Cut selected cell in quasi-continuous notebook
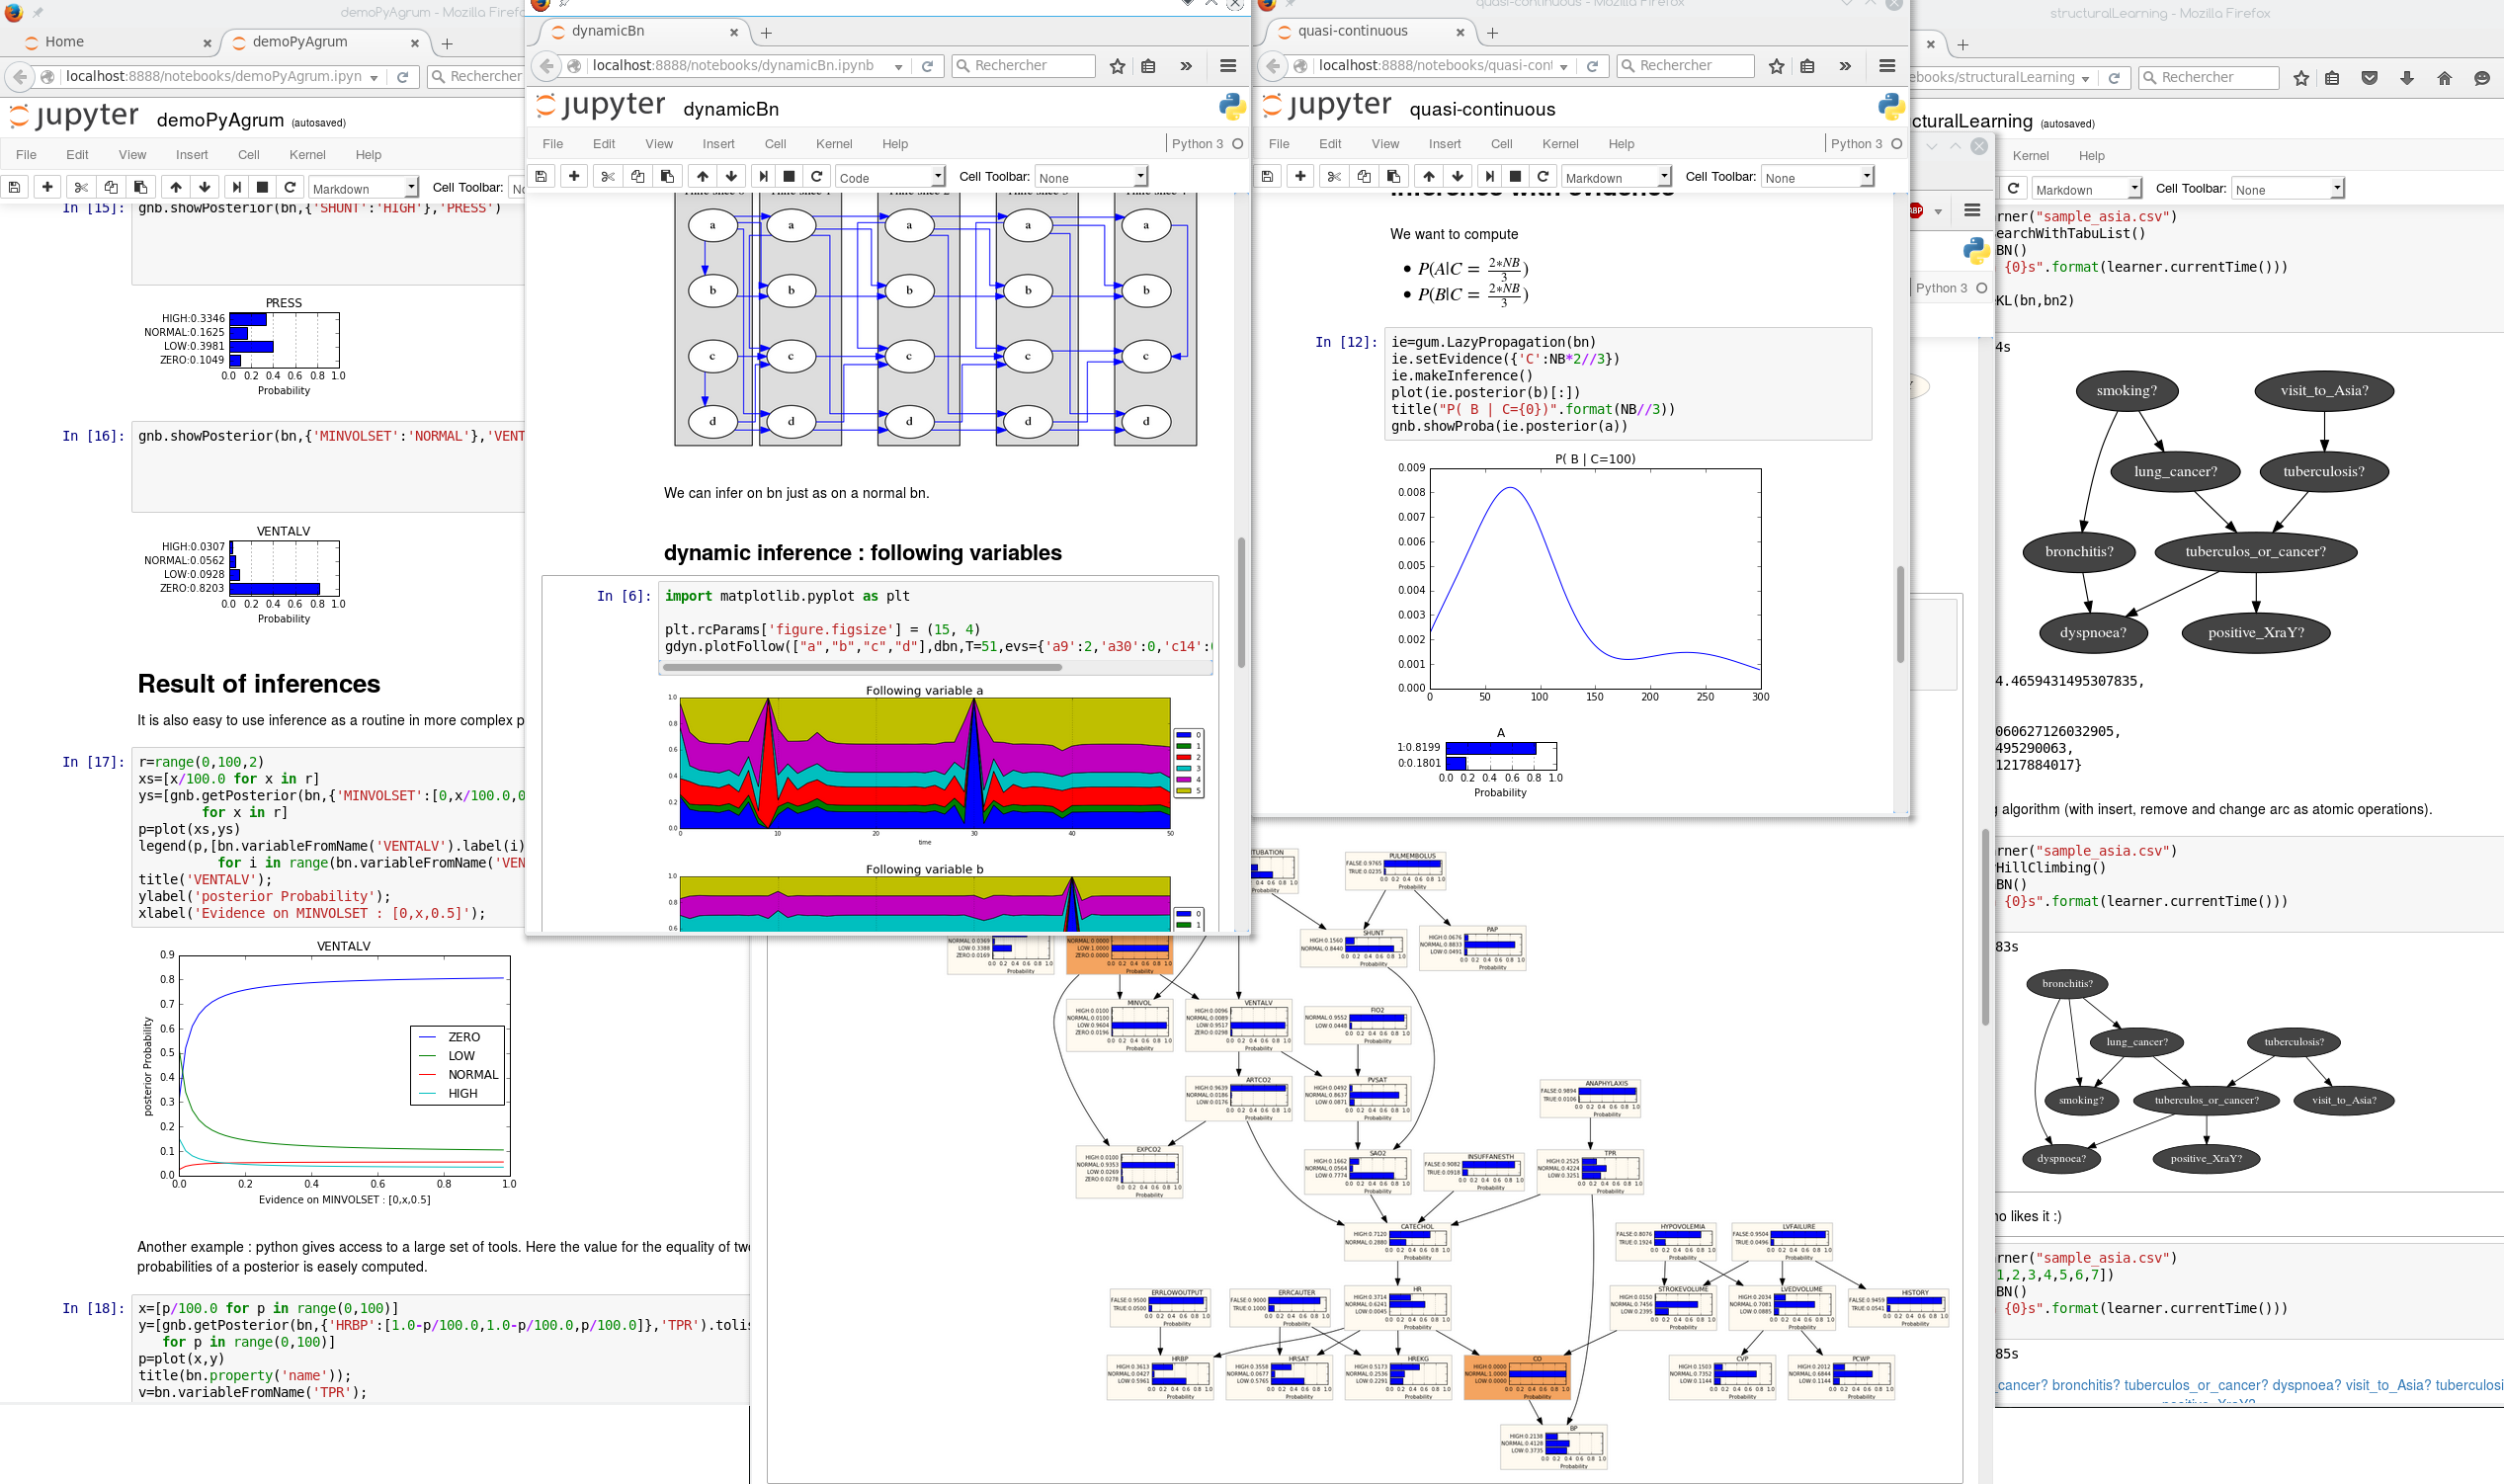 point(1333,177)
